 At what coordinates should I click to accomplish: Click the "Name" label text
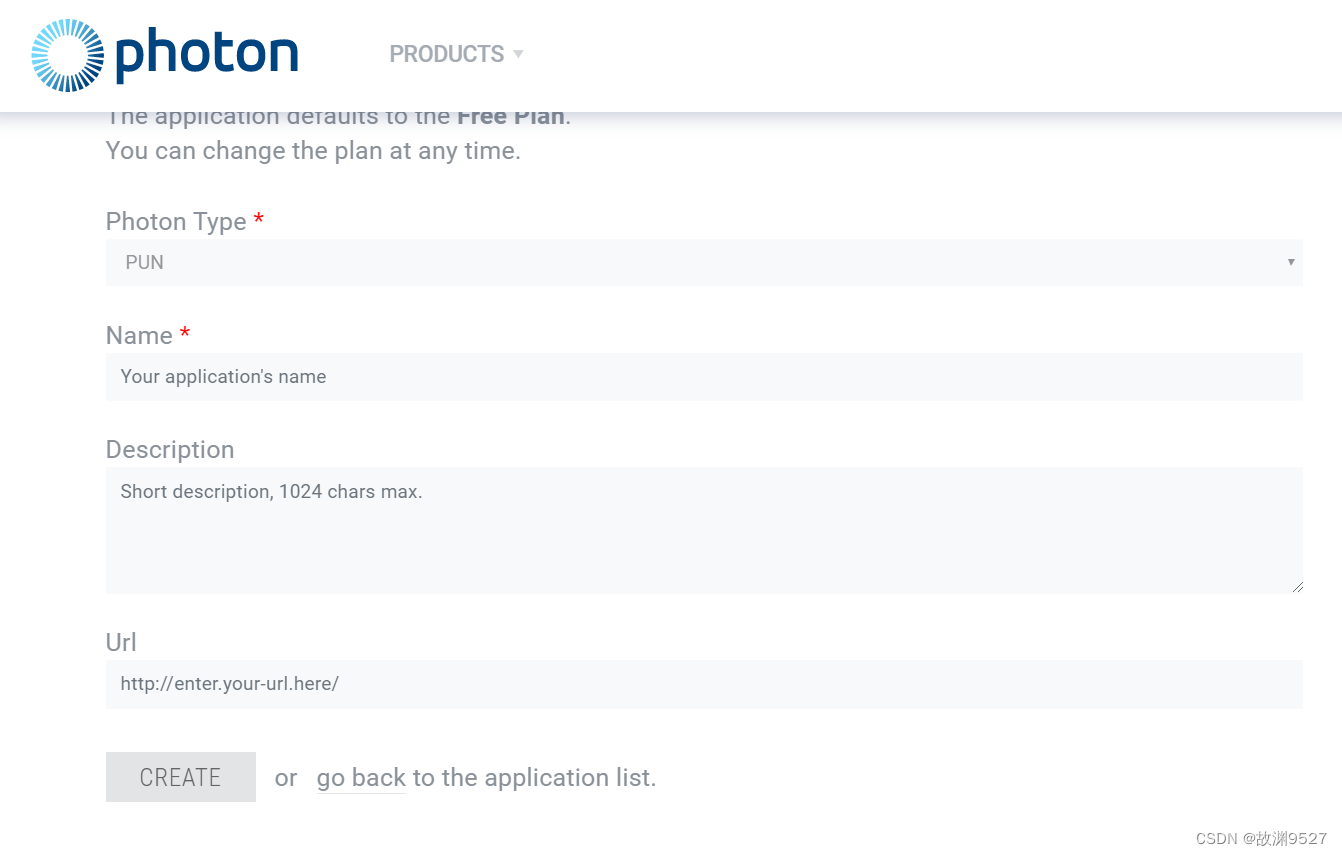[139, 336]
